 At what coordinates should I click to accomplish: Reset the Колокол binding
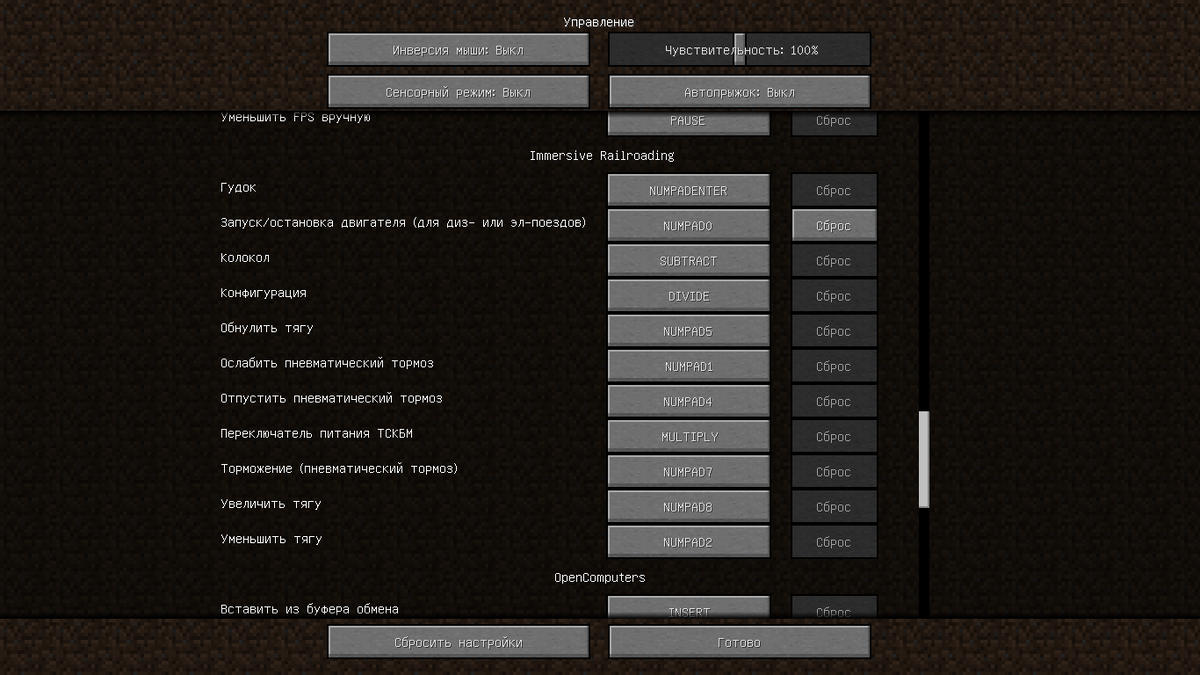coord(834,260)
